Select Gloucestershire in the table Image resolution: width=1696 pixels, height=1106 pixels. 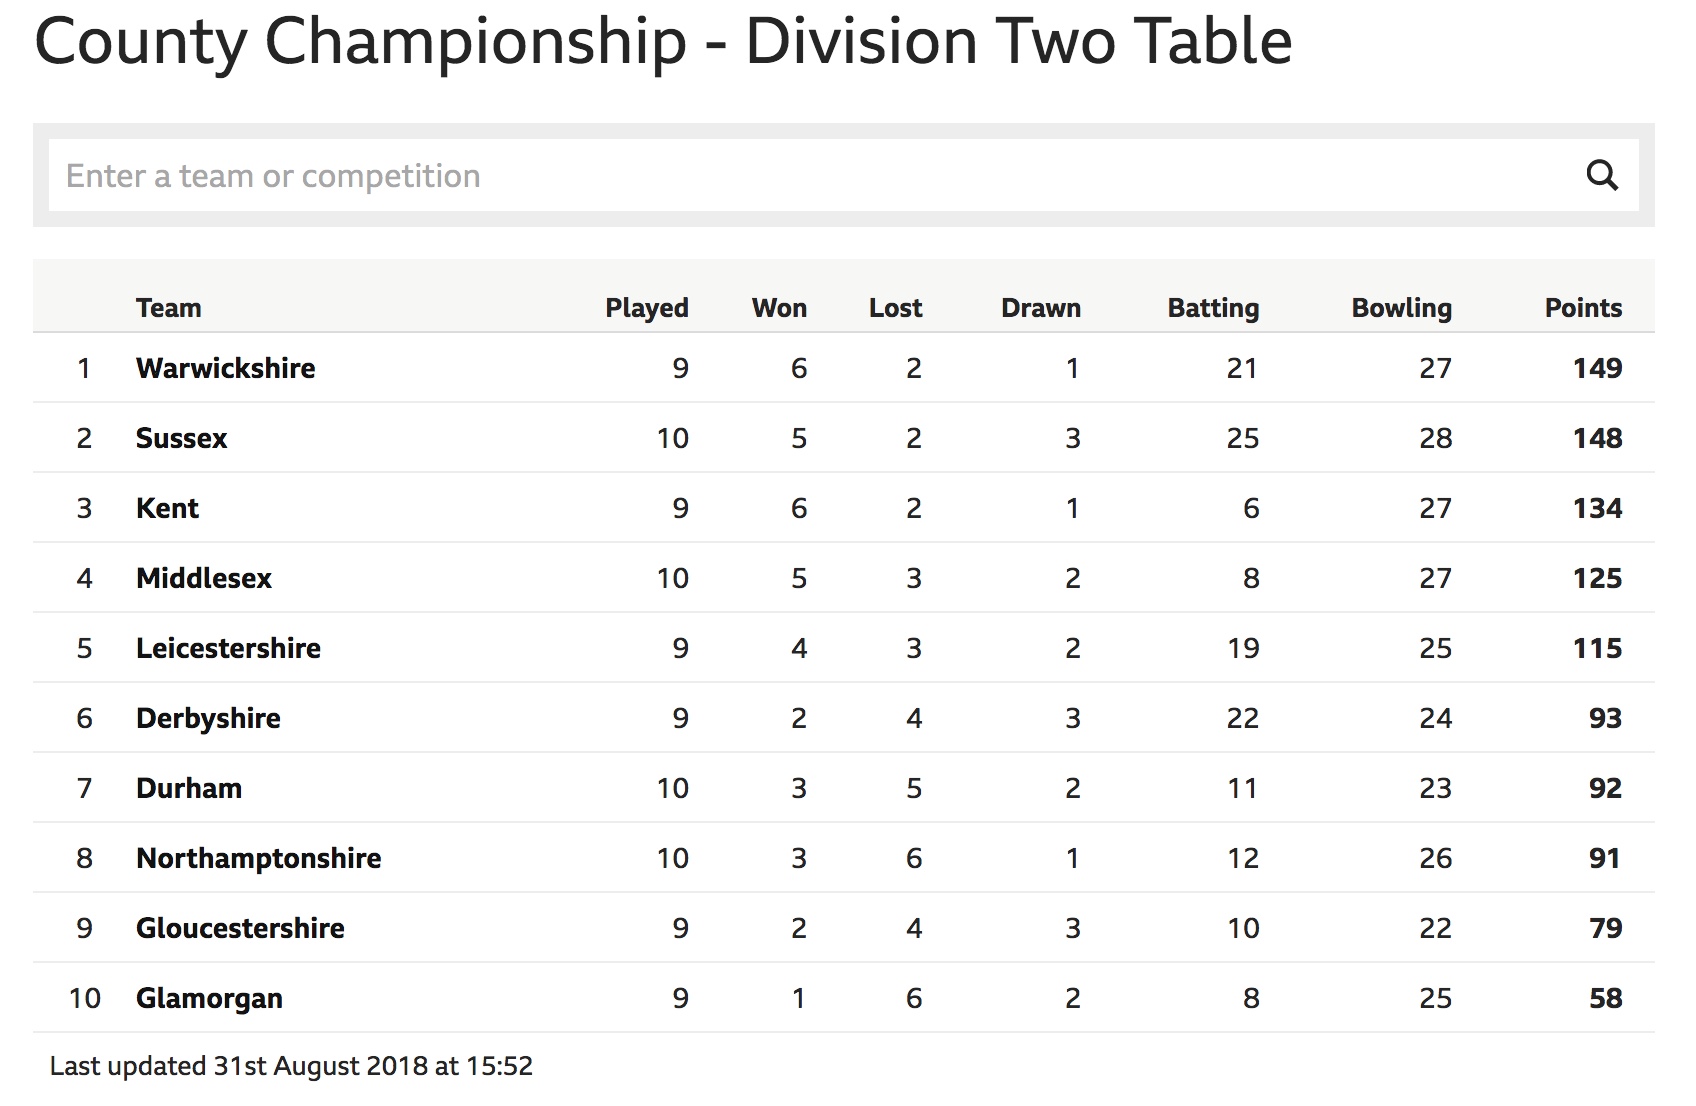(x=240, y=928)
